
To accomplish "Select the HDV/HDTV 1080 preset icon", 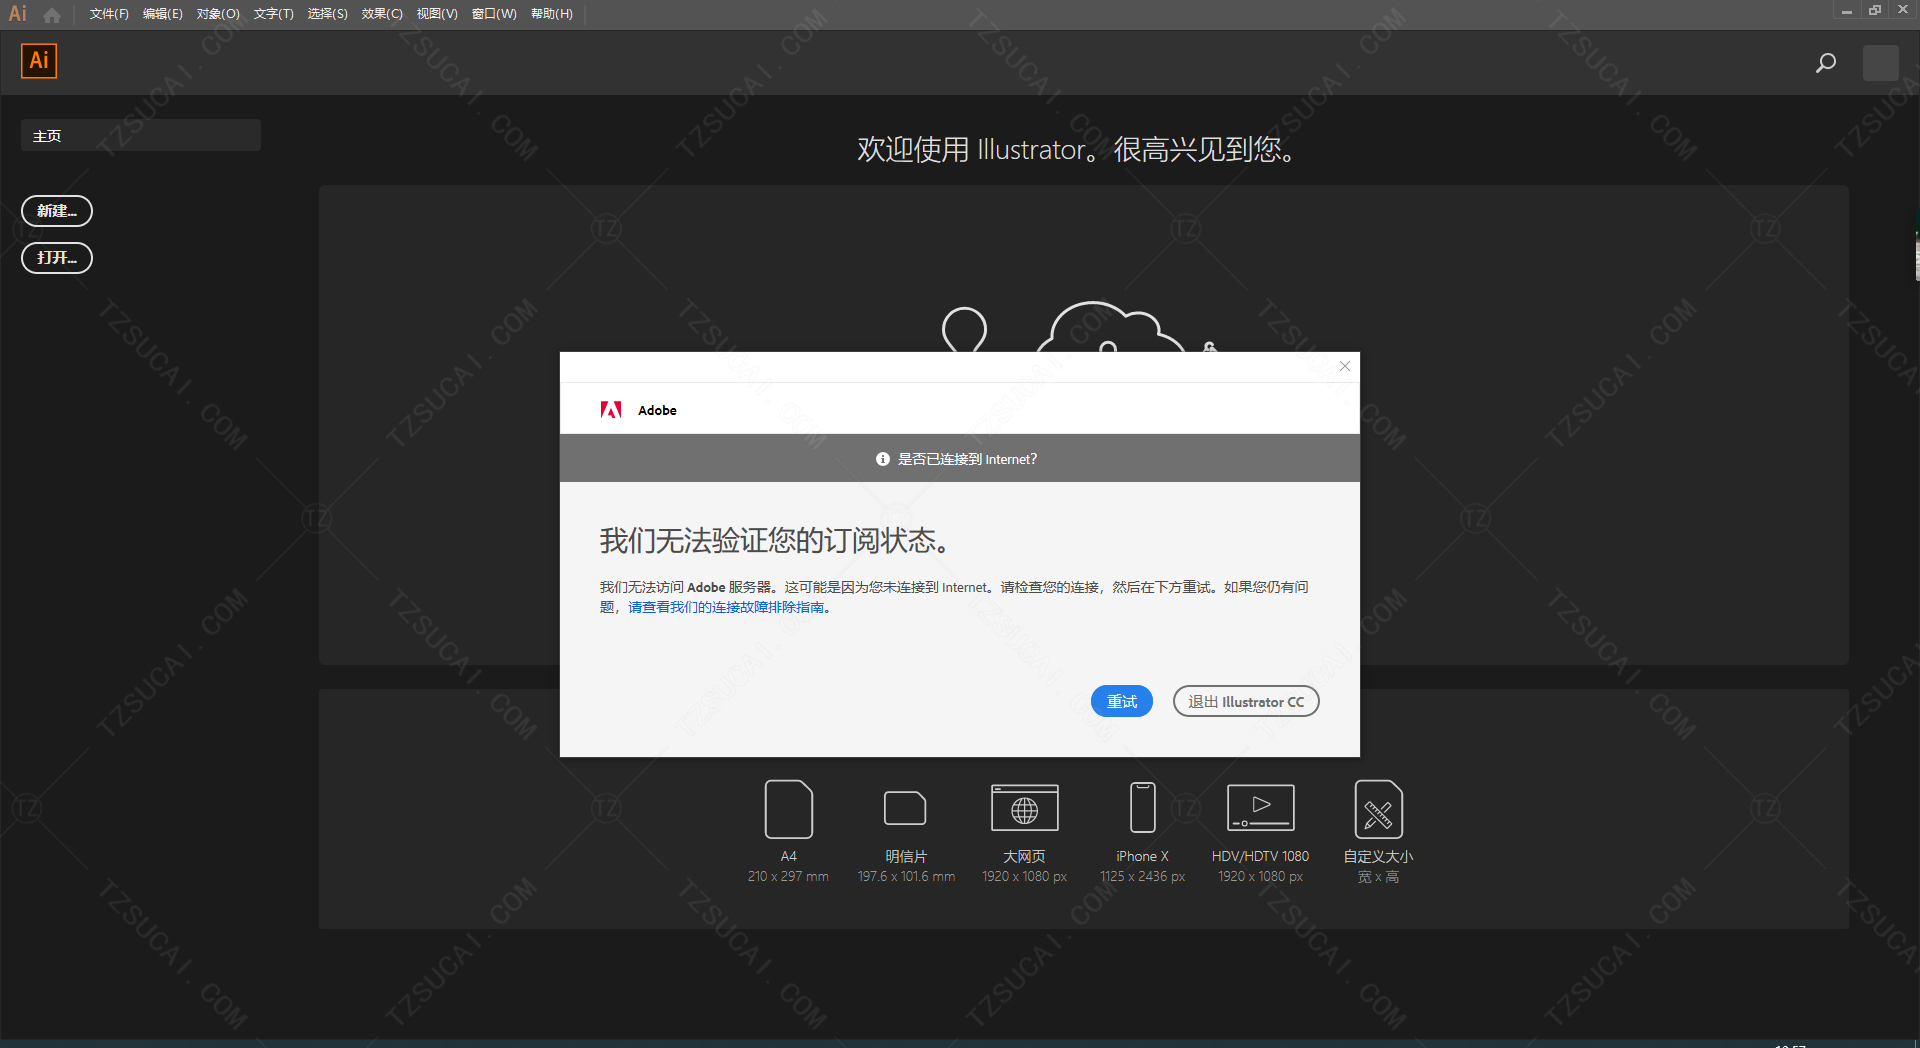I will [1260, 808].
